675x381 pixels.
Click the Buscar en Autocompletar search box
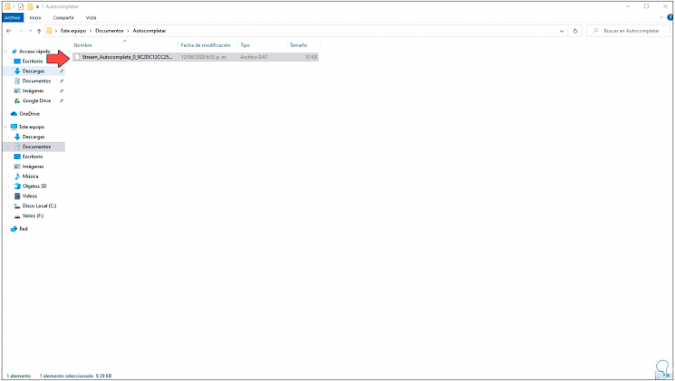coord(629,31)
